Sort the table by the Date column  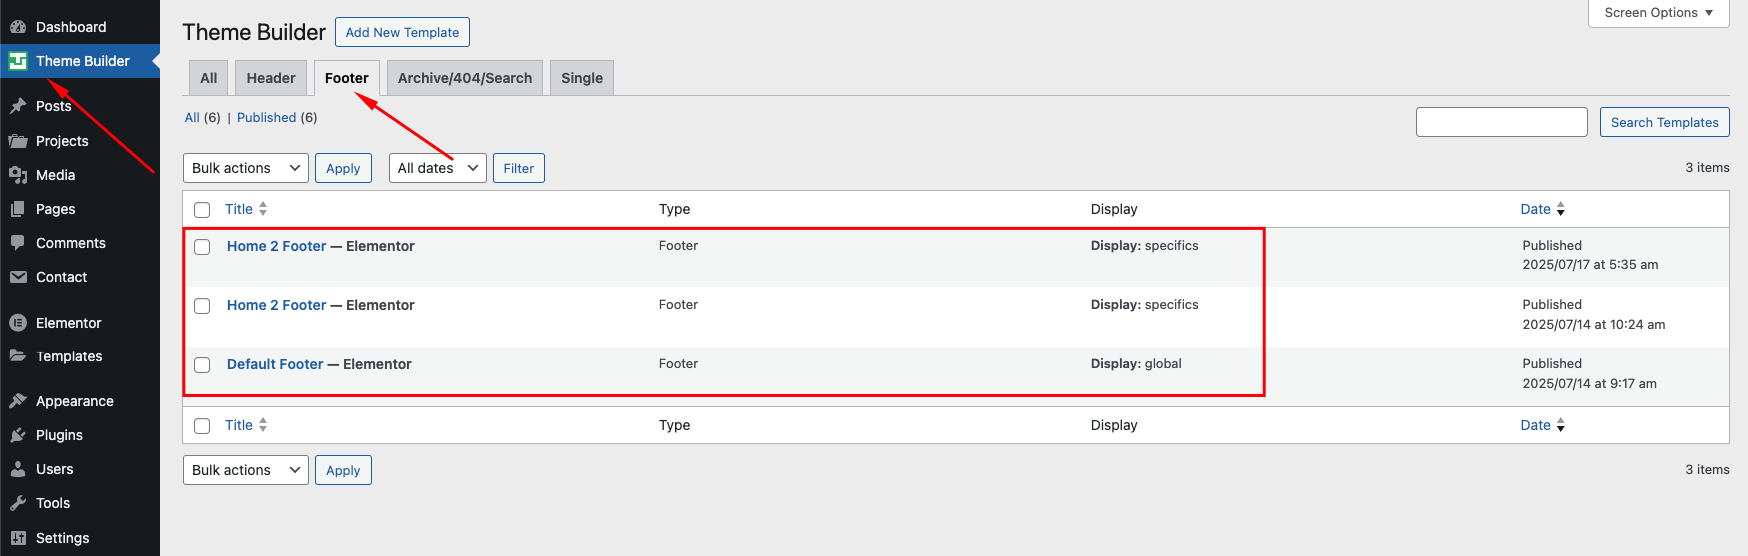pos(1535,209)
